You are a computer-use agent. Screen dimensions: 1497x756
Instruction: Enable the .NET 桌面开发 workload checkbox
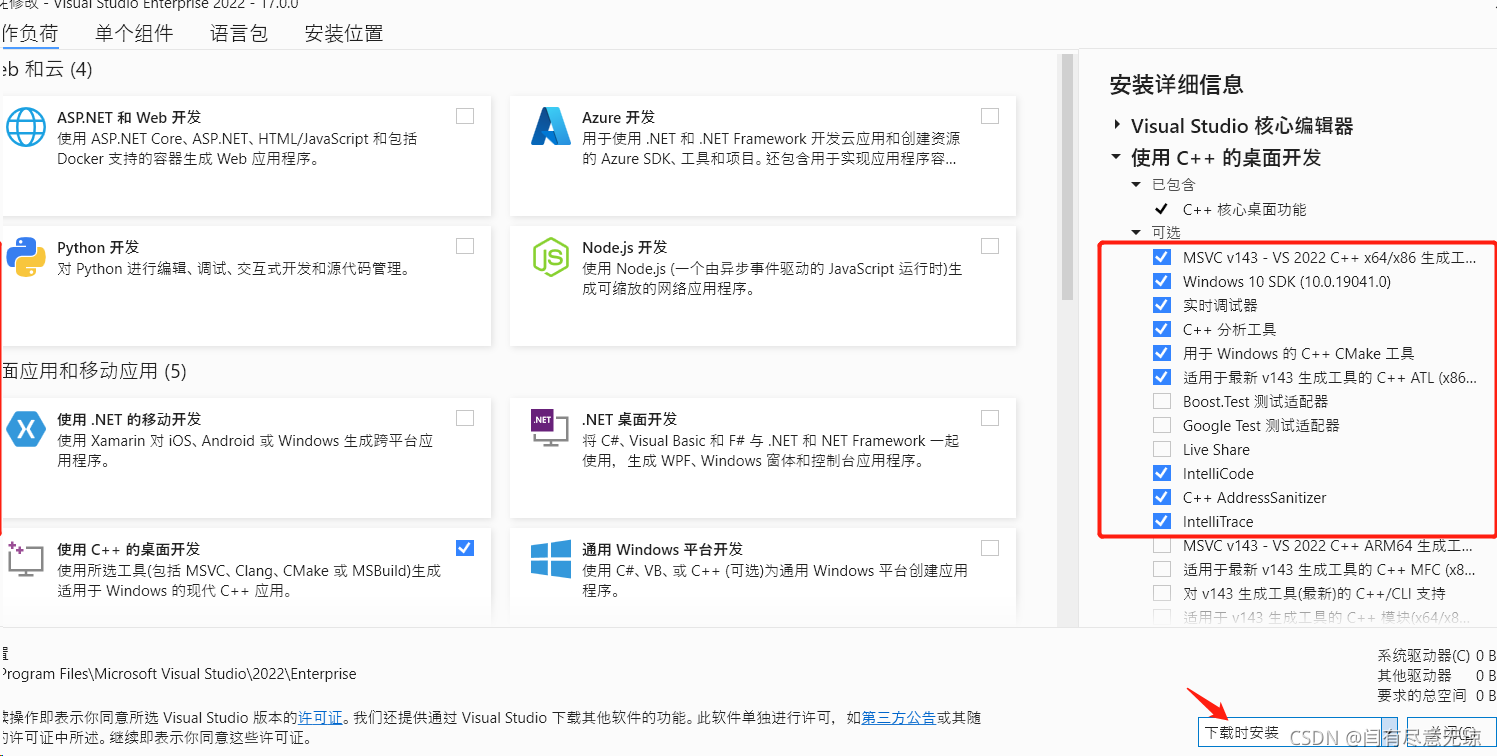(990, 418)
